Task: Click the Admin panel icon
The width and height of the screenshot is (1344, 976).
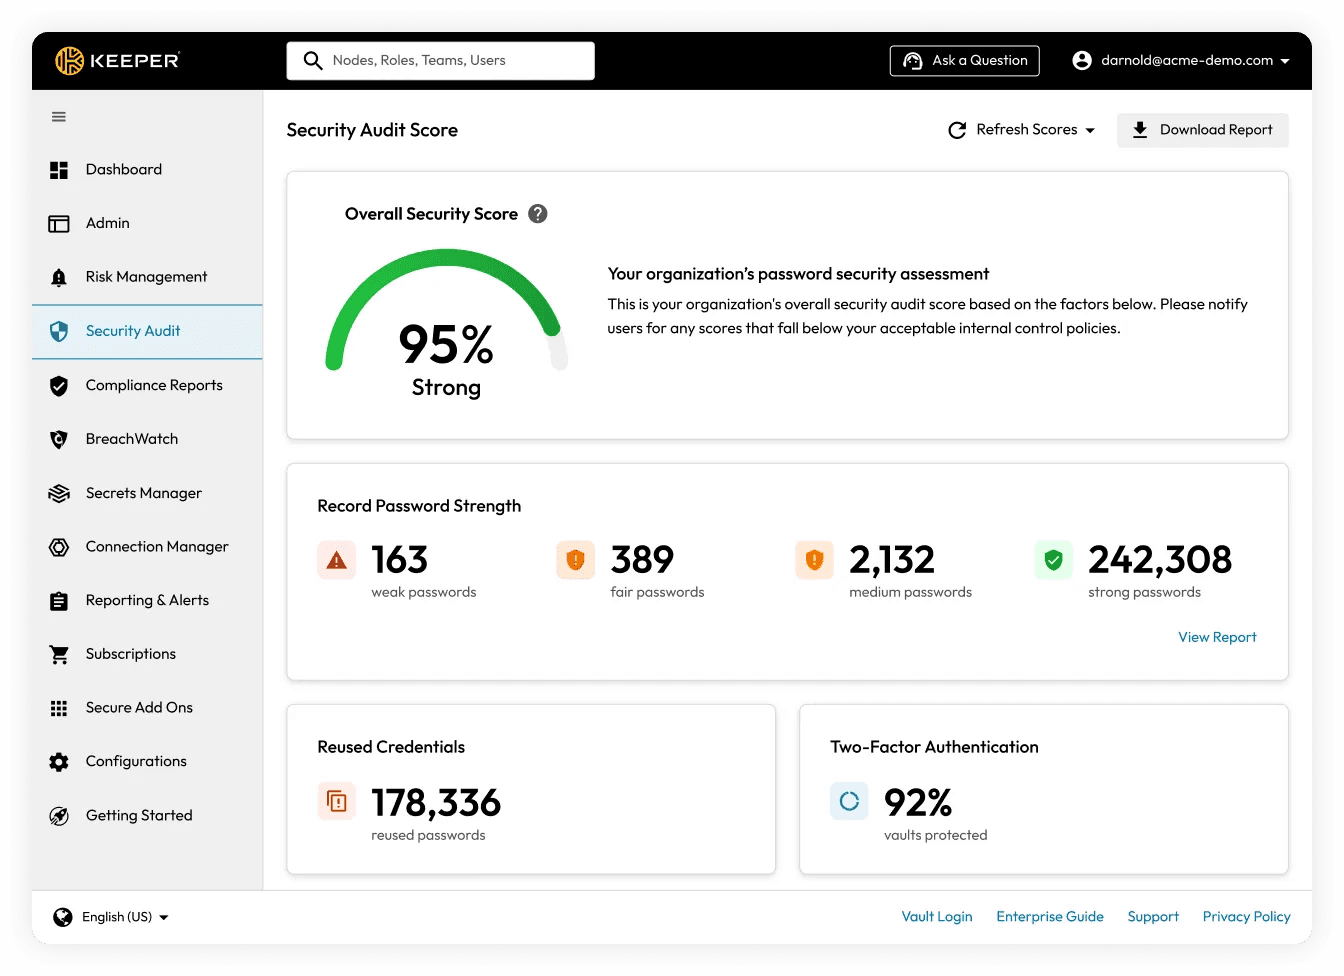Action: click(x=59, y=224)
